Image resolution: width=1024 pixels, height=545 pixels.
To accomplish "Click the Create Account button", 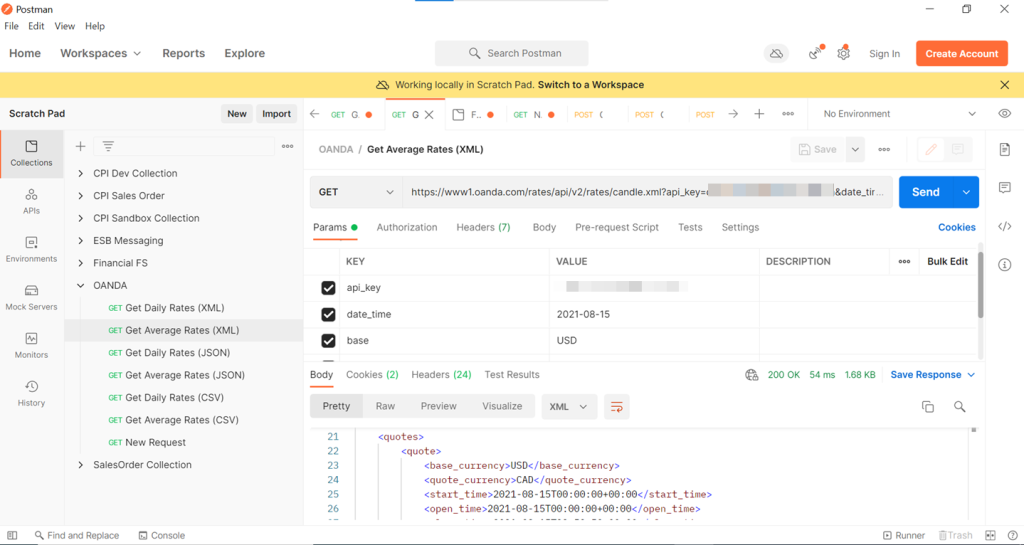I will [962, 54].
